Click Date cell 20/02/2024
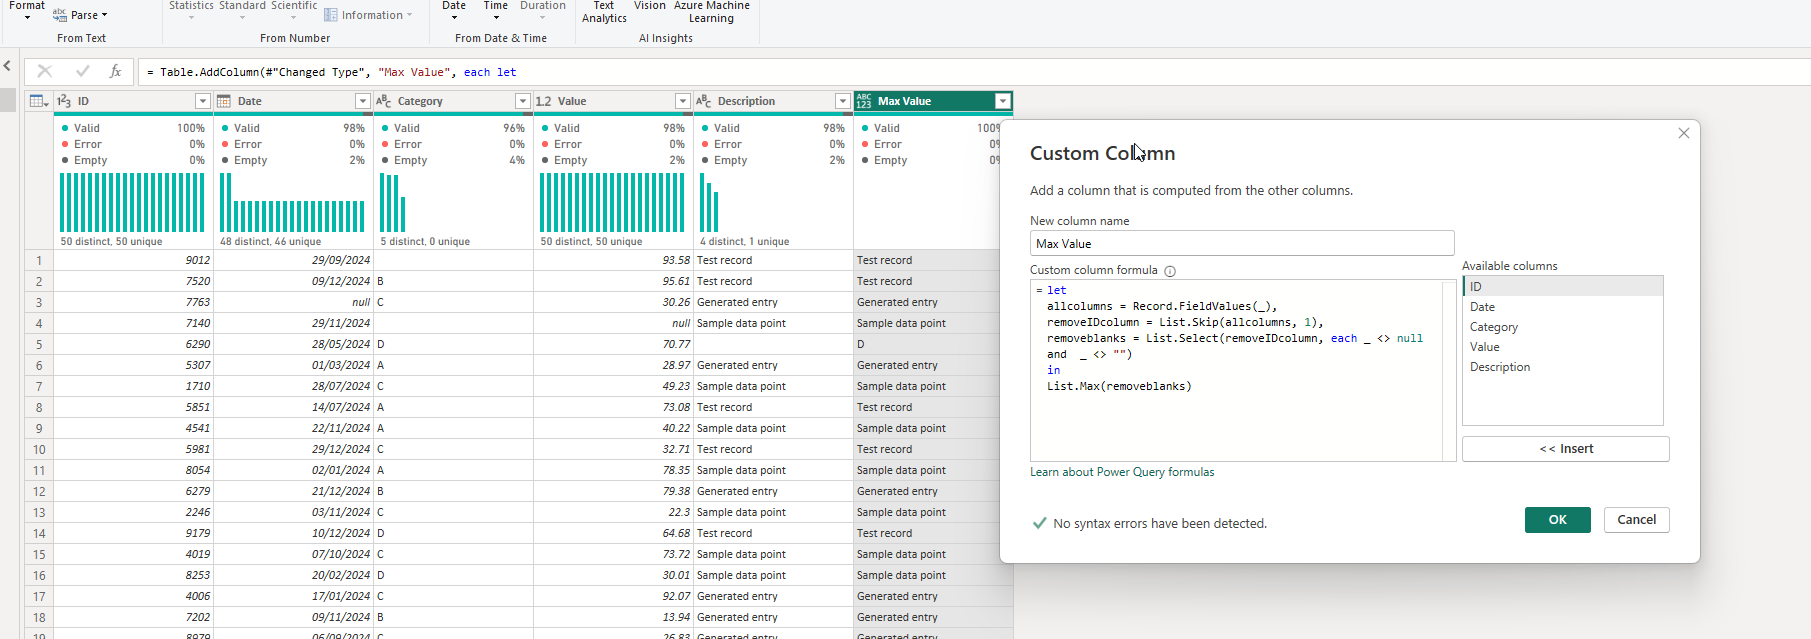 (x=293, y=575)
